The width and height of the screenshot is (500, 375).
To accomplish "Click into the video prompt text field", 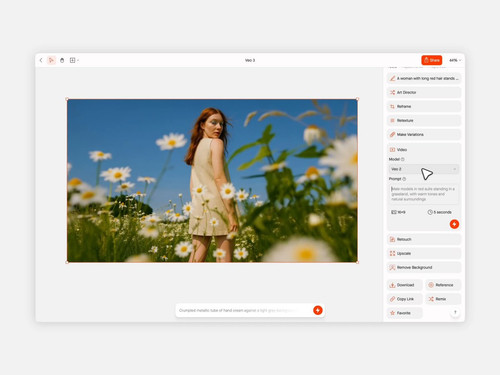I will pos(424,194).
